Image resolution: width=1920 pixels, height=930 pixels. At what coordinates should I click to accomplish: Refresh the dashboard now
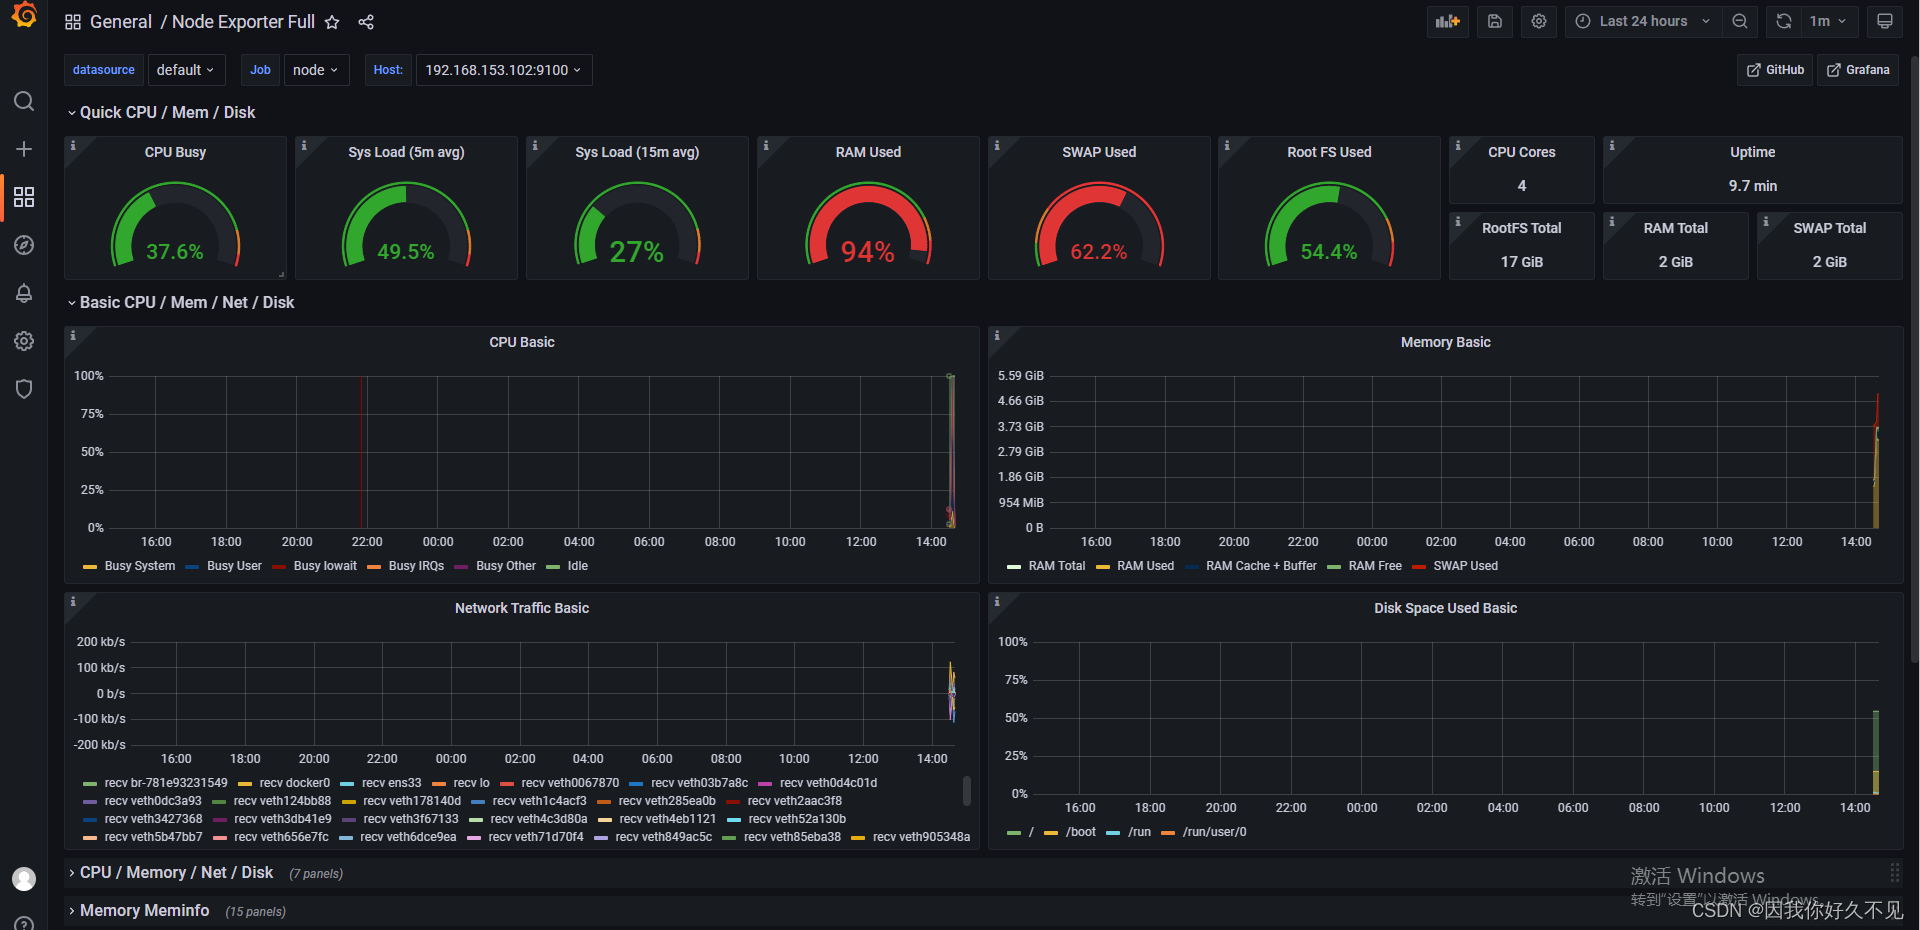click(1784, 21)
